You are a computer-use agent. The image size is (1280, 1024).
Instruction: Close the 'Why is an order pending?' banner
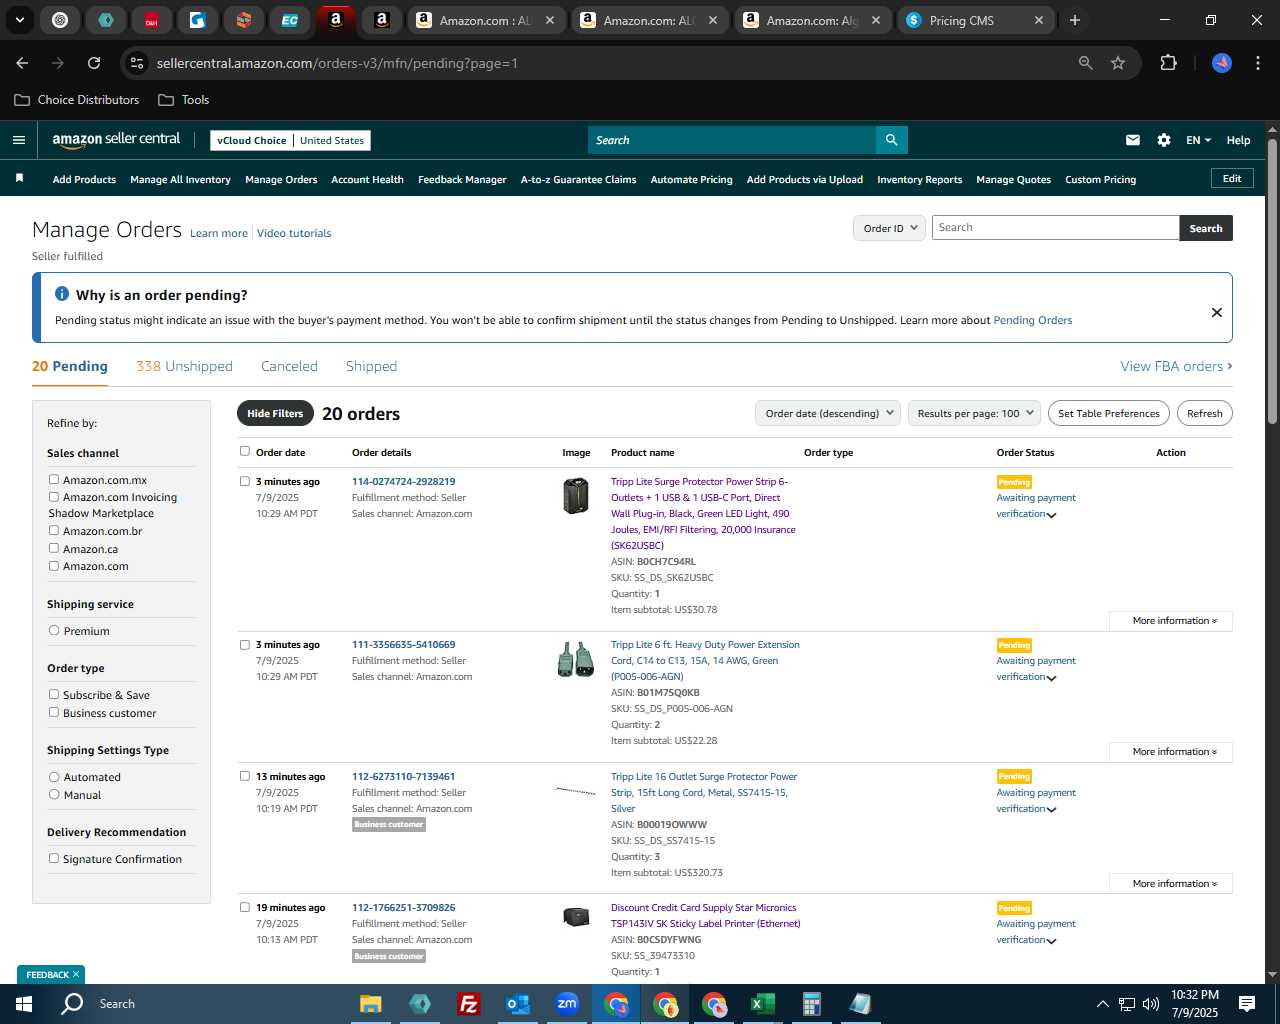point(1217,312)
